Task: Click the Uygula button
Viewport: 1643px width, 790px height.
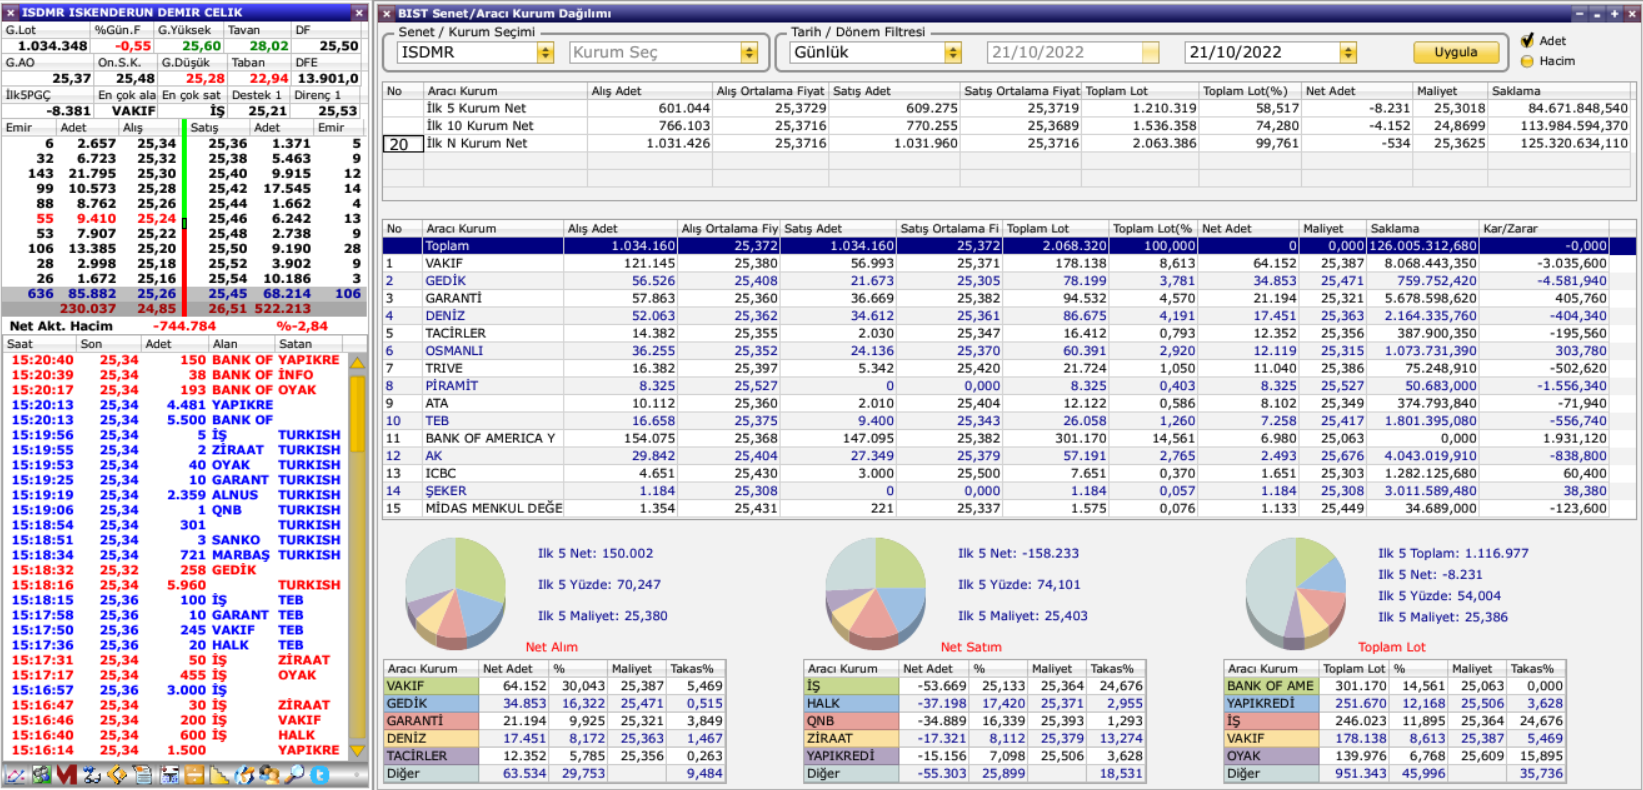Action: [1455, 52]
